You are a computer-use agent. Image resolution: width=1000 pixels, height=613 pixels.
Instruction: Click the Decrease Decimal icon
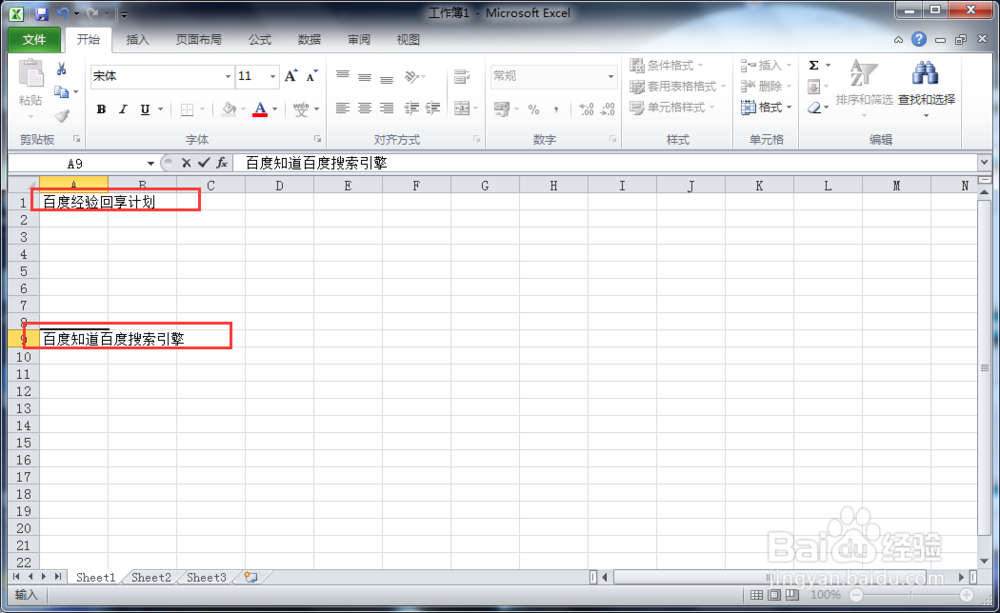(x=608, y=109)
